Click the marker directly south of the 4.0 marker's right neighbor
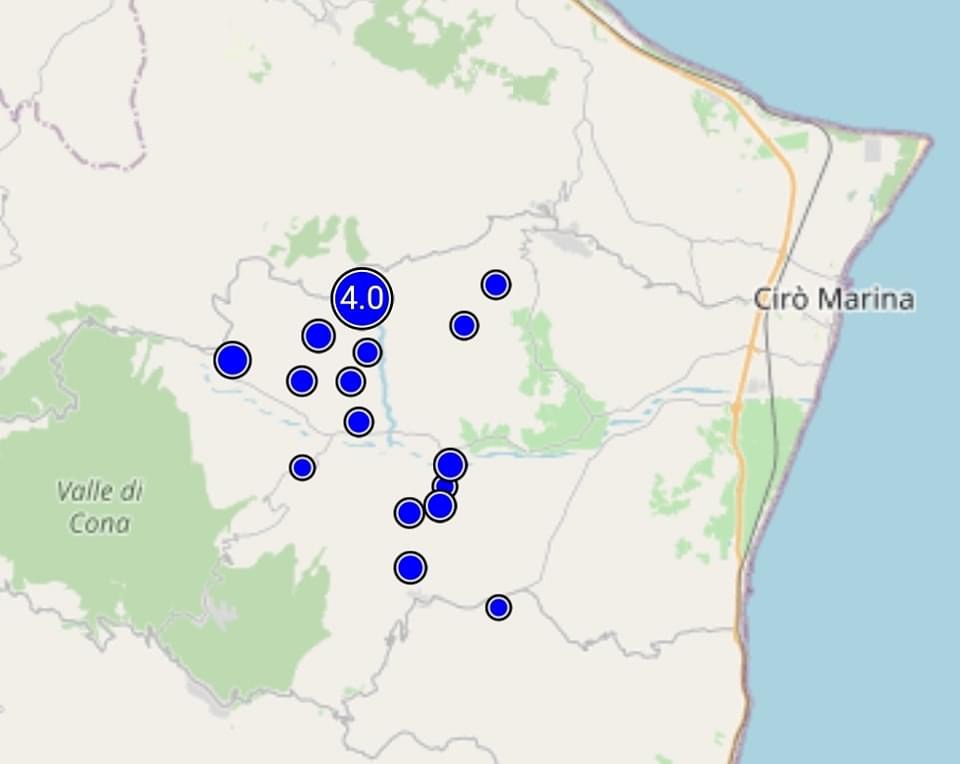Viewport: 960px width, 764px height. [350, 381]
